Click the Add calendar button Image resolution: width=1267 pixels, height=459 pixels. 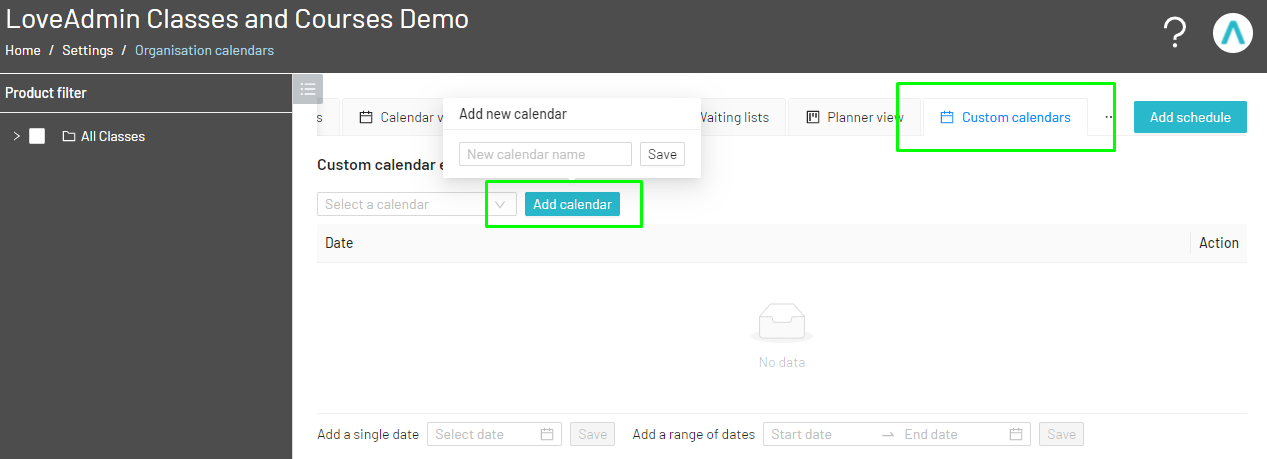[572, 204]
